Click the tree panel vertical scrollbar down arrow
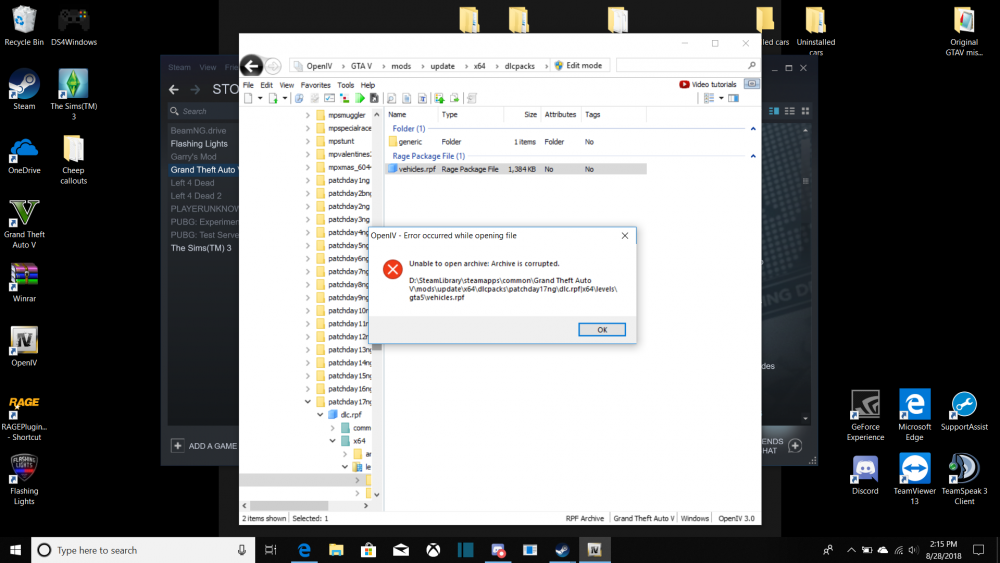 376,495
